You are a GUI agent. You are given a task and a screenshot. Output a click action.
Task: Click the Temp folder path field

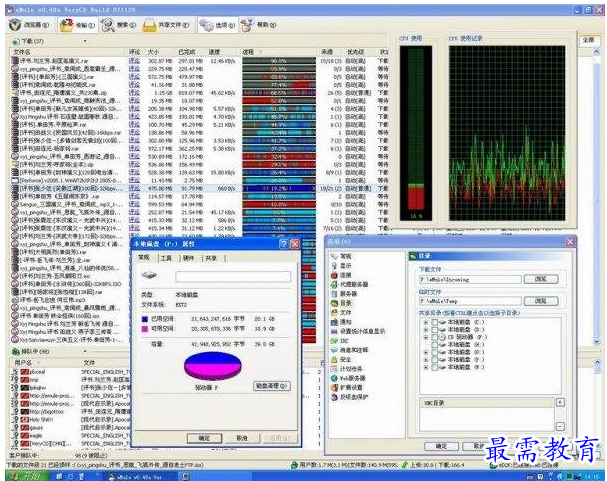[x=470, y=301]
